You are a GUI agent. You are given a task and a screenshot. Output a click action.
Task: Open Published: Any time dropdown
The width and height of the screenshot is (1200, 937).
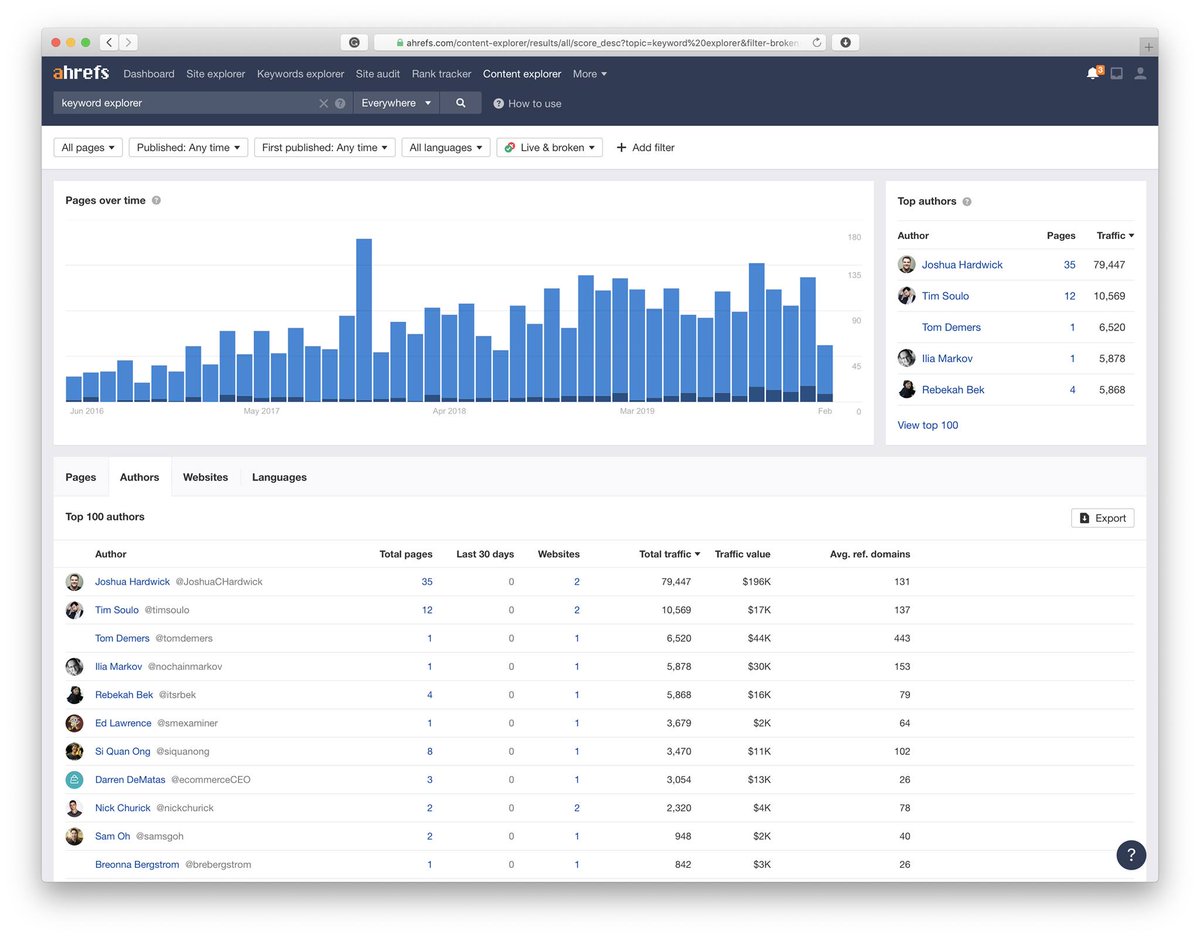189,147
